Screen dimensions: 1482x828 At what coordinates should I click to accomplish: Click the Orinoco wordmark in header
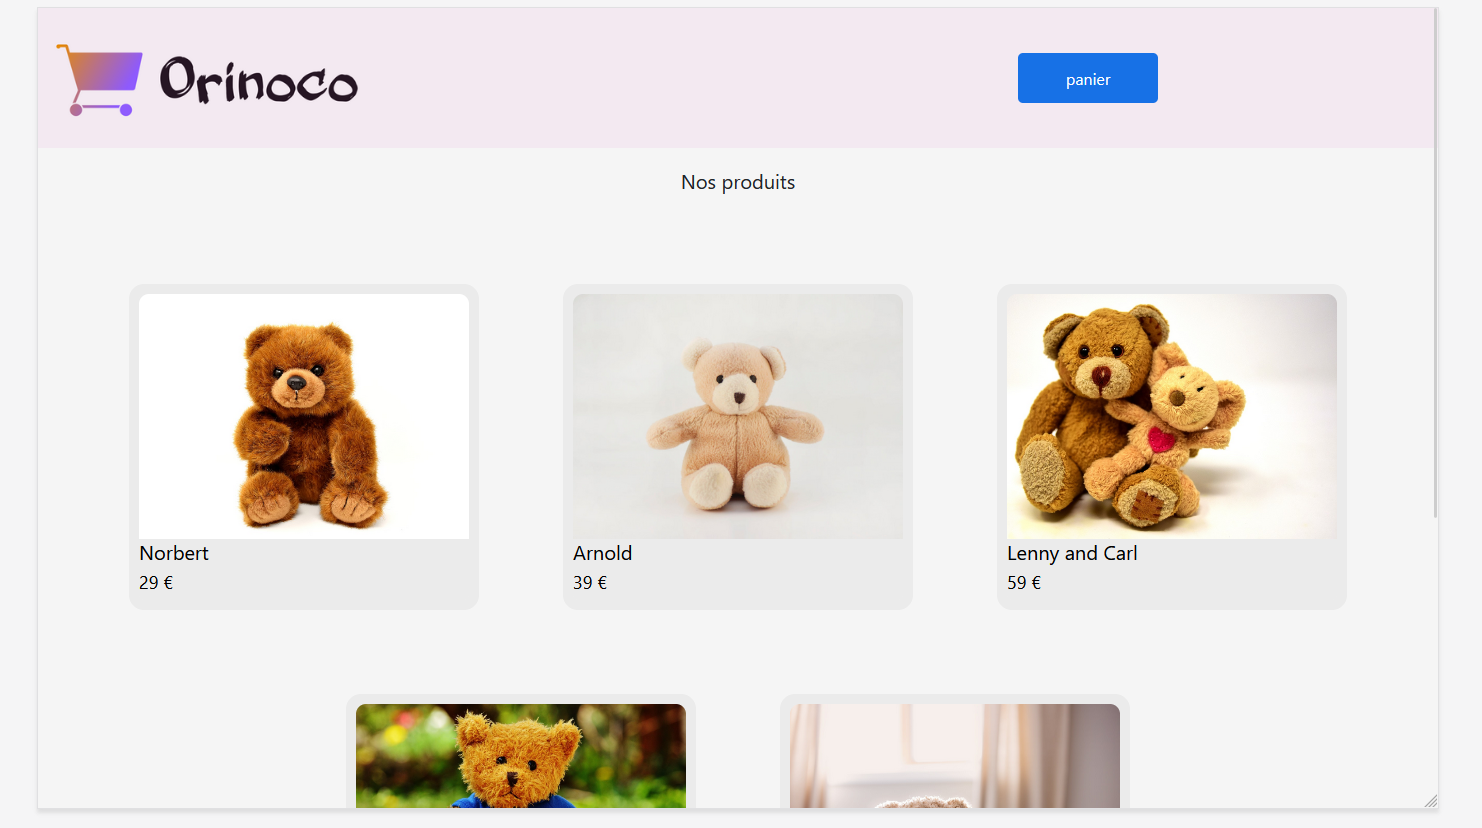click(x=258, y=80)
